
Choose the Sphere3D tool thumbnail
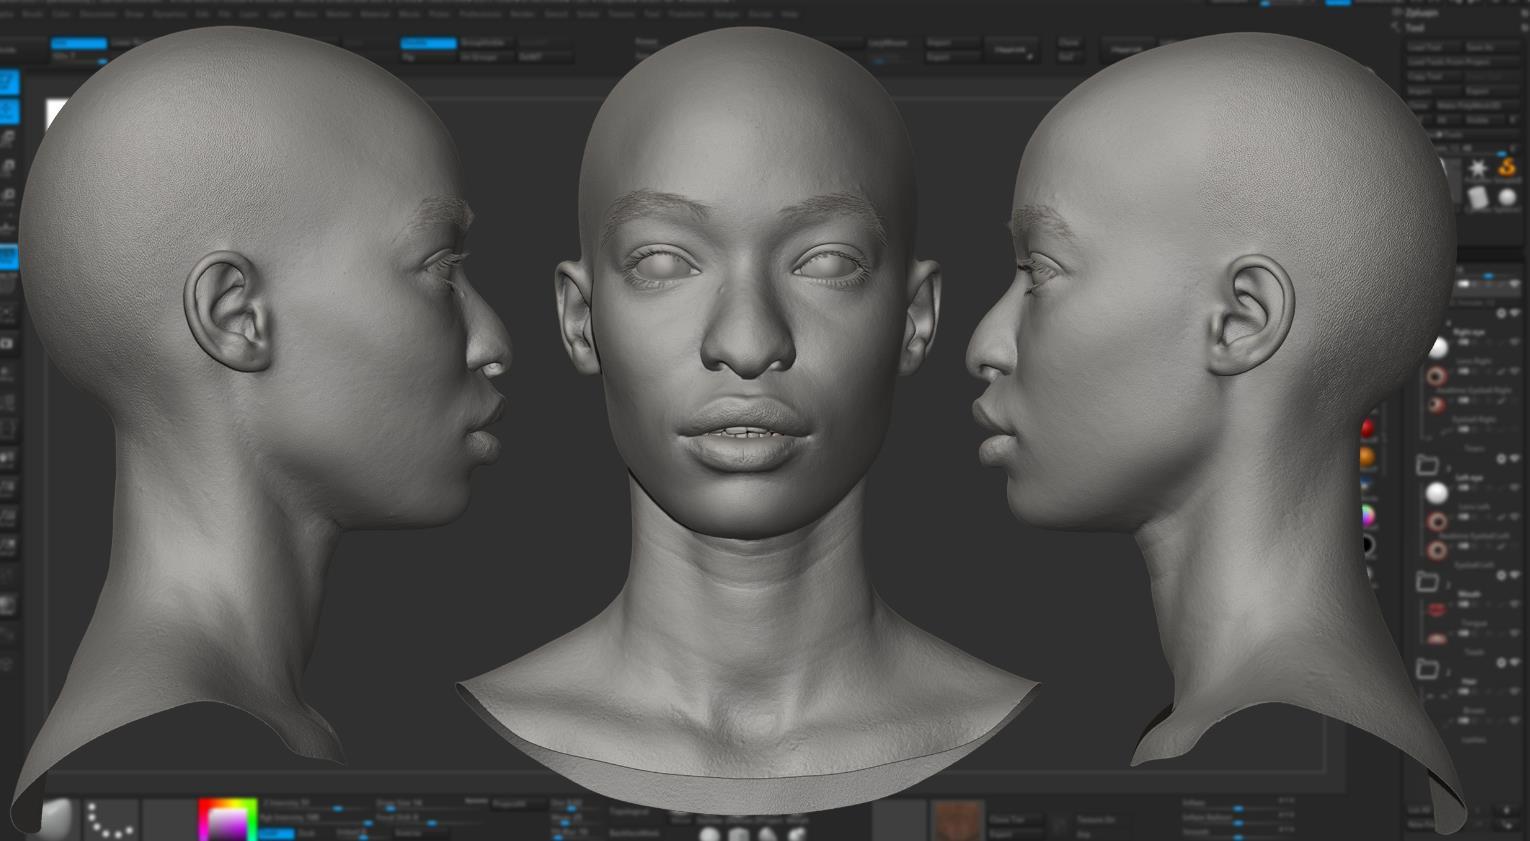point(1506,198)
